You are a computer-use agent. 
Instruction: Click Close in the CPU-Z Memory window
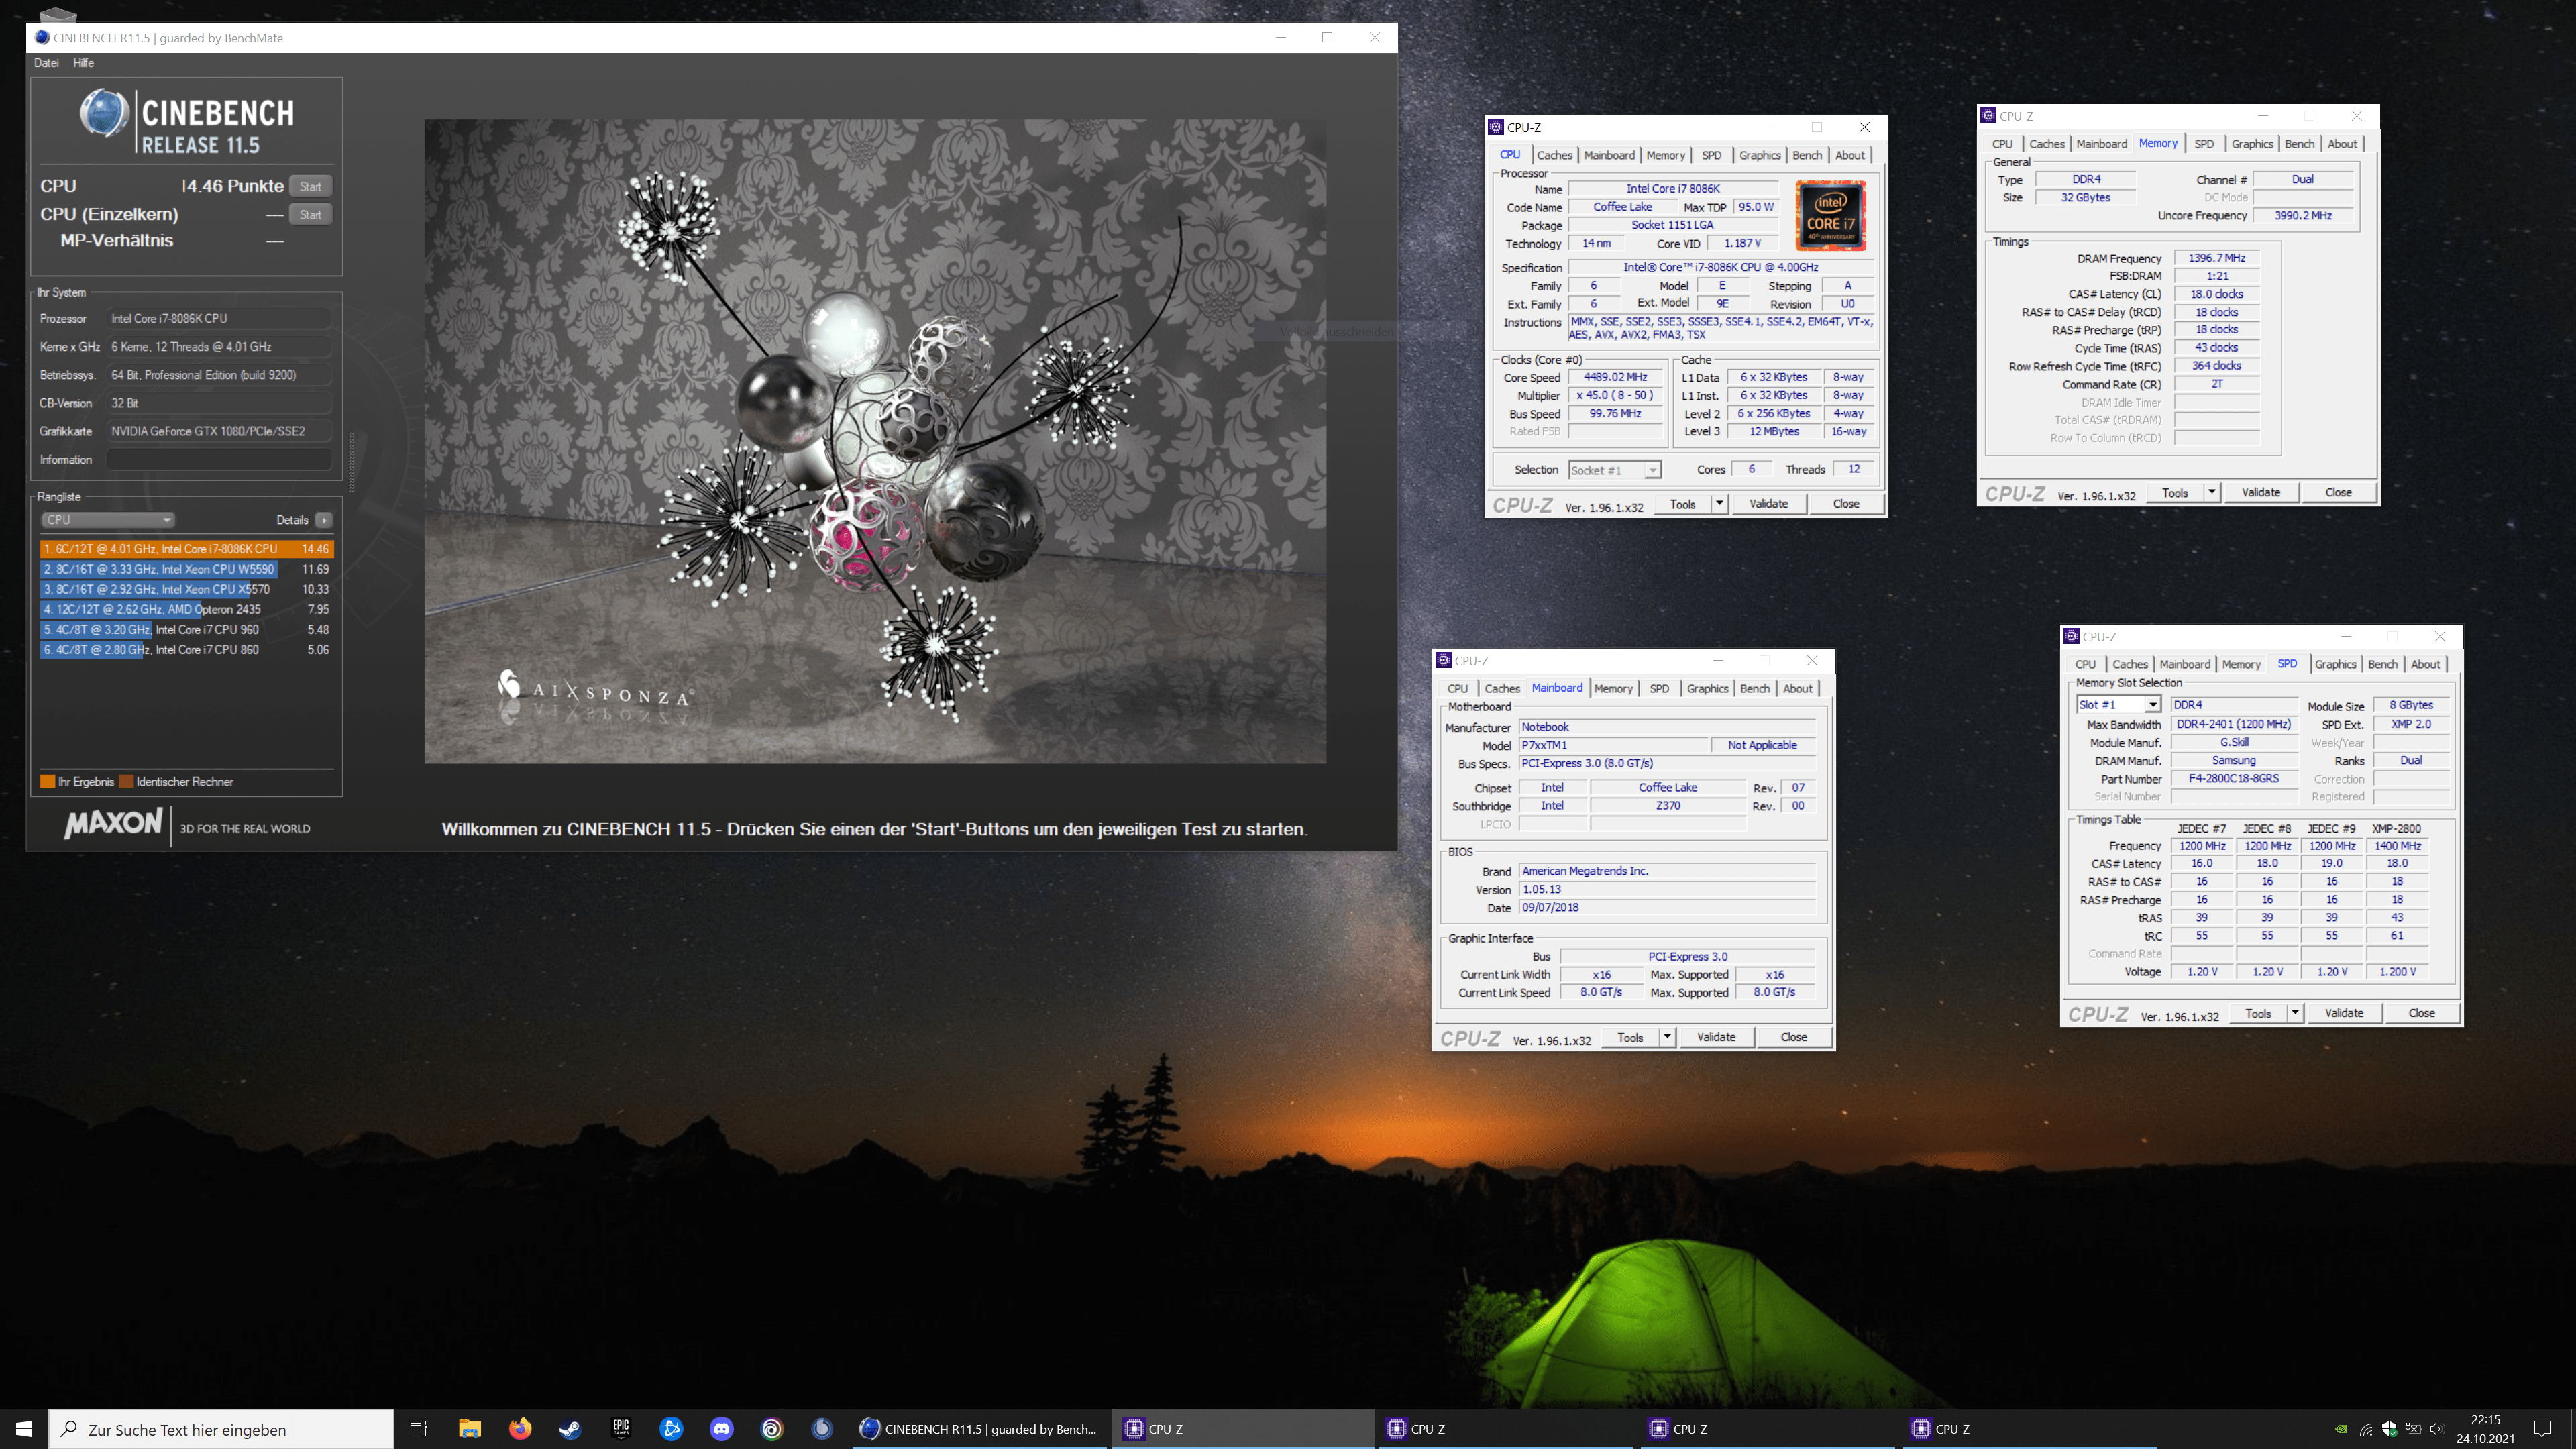(2338, 492)
